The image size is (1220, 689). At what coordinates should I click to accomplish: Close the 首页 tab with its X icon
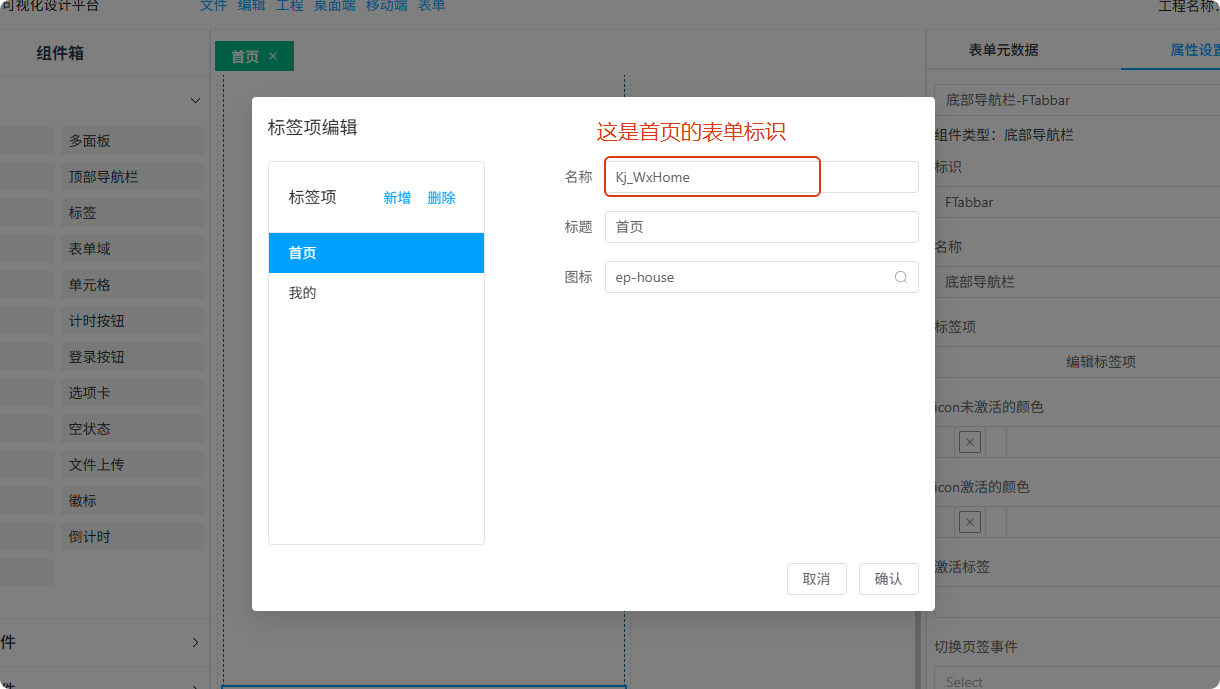273,57
